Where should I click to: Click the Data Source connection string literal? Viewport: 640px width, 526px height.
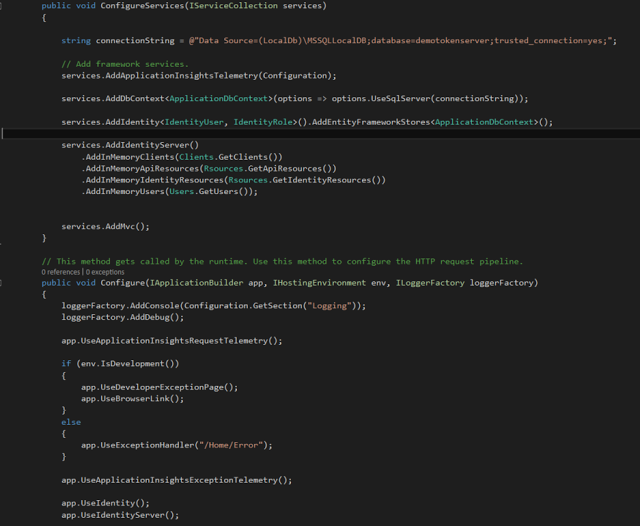tap(400, 41)
